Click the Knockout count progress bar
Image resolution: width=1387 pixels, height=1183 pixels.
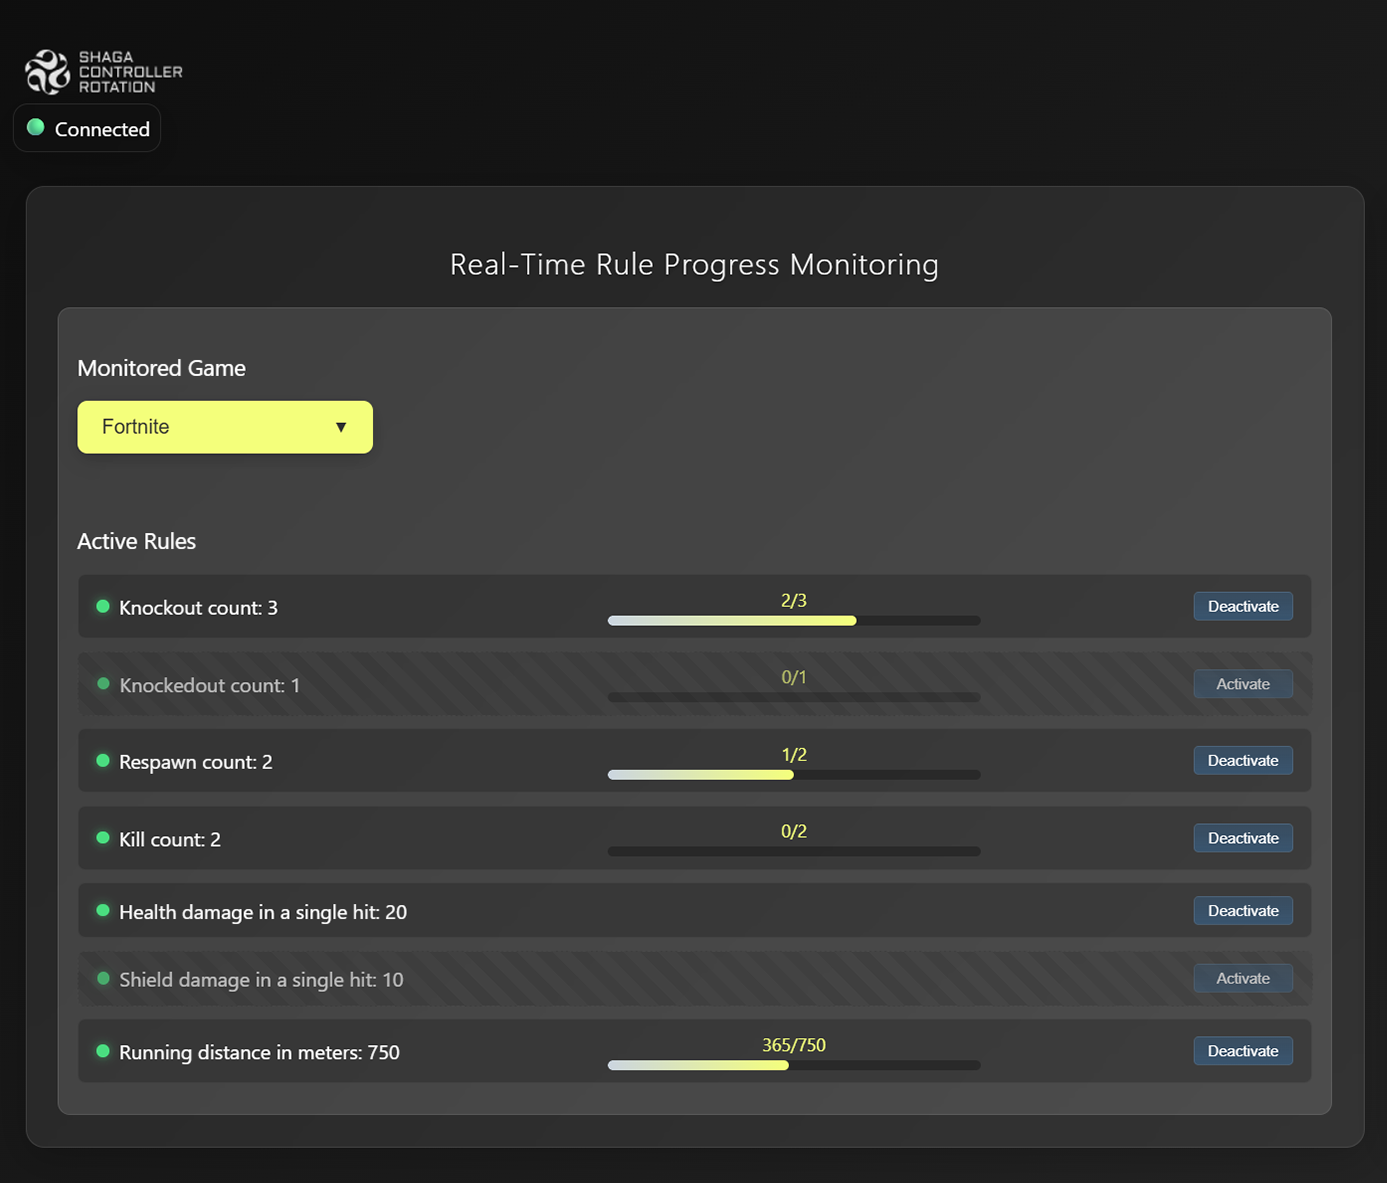click(x=794, y=621)
